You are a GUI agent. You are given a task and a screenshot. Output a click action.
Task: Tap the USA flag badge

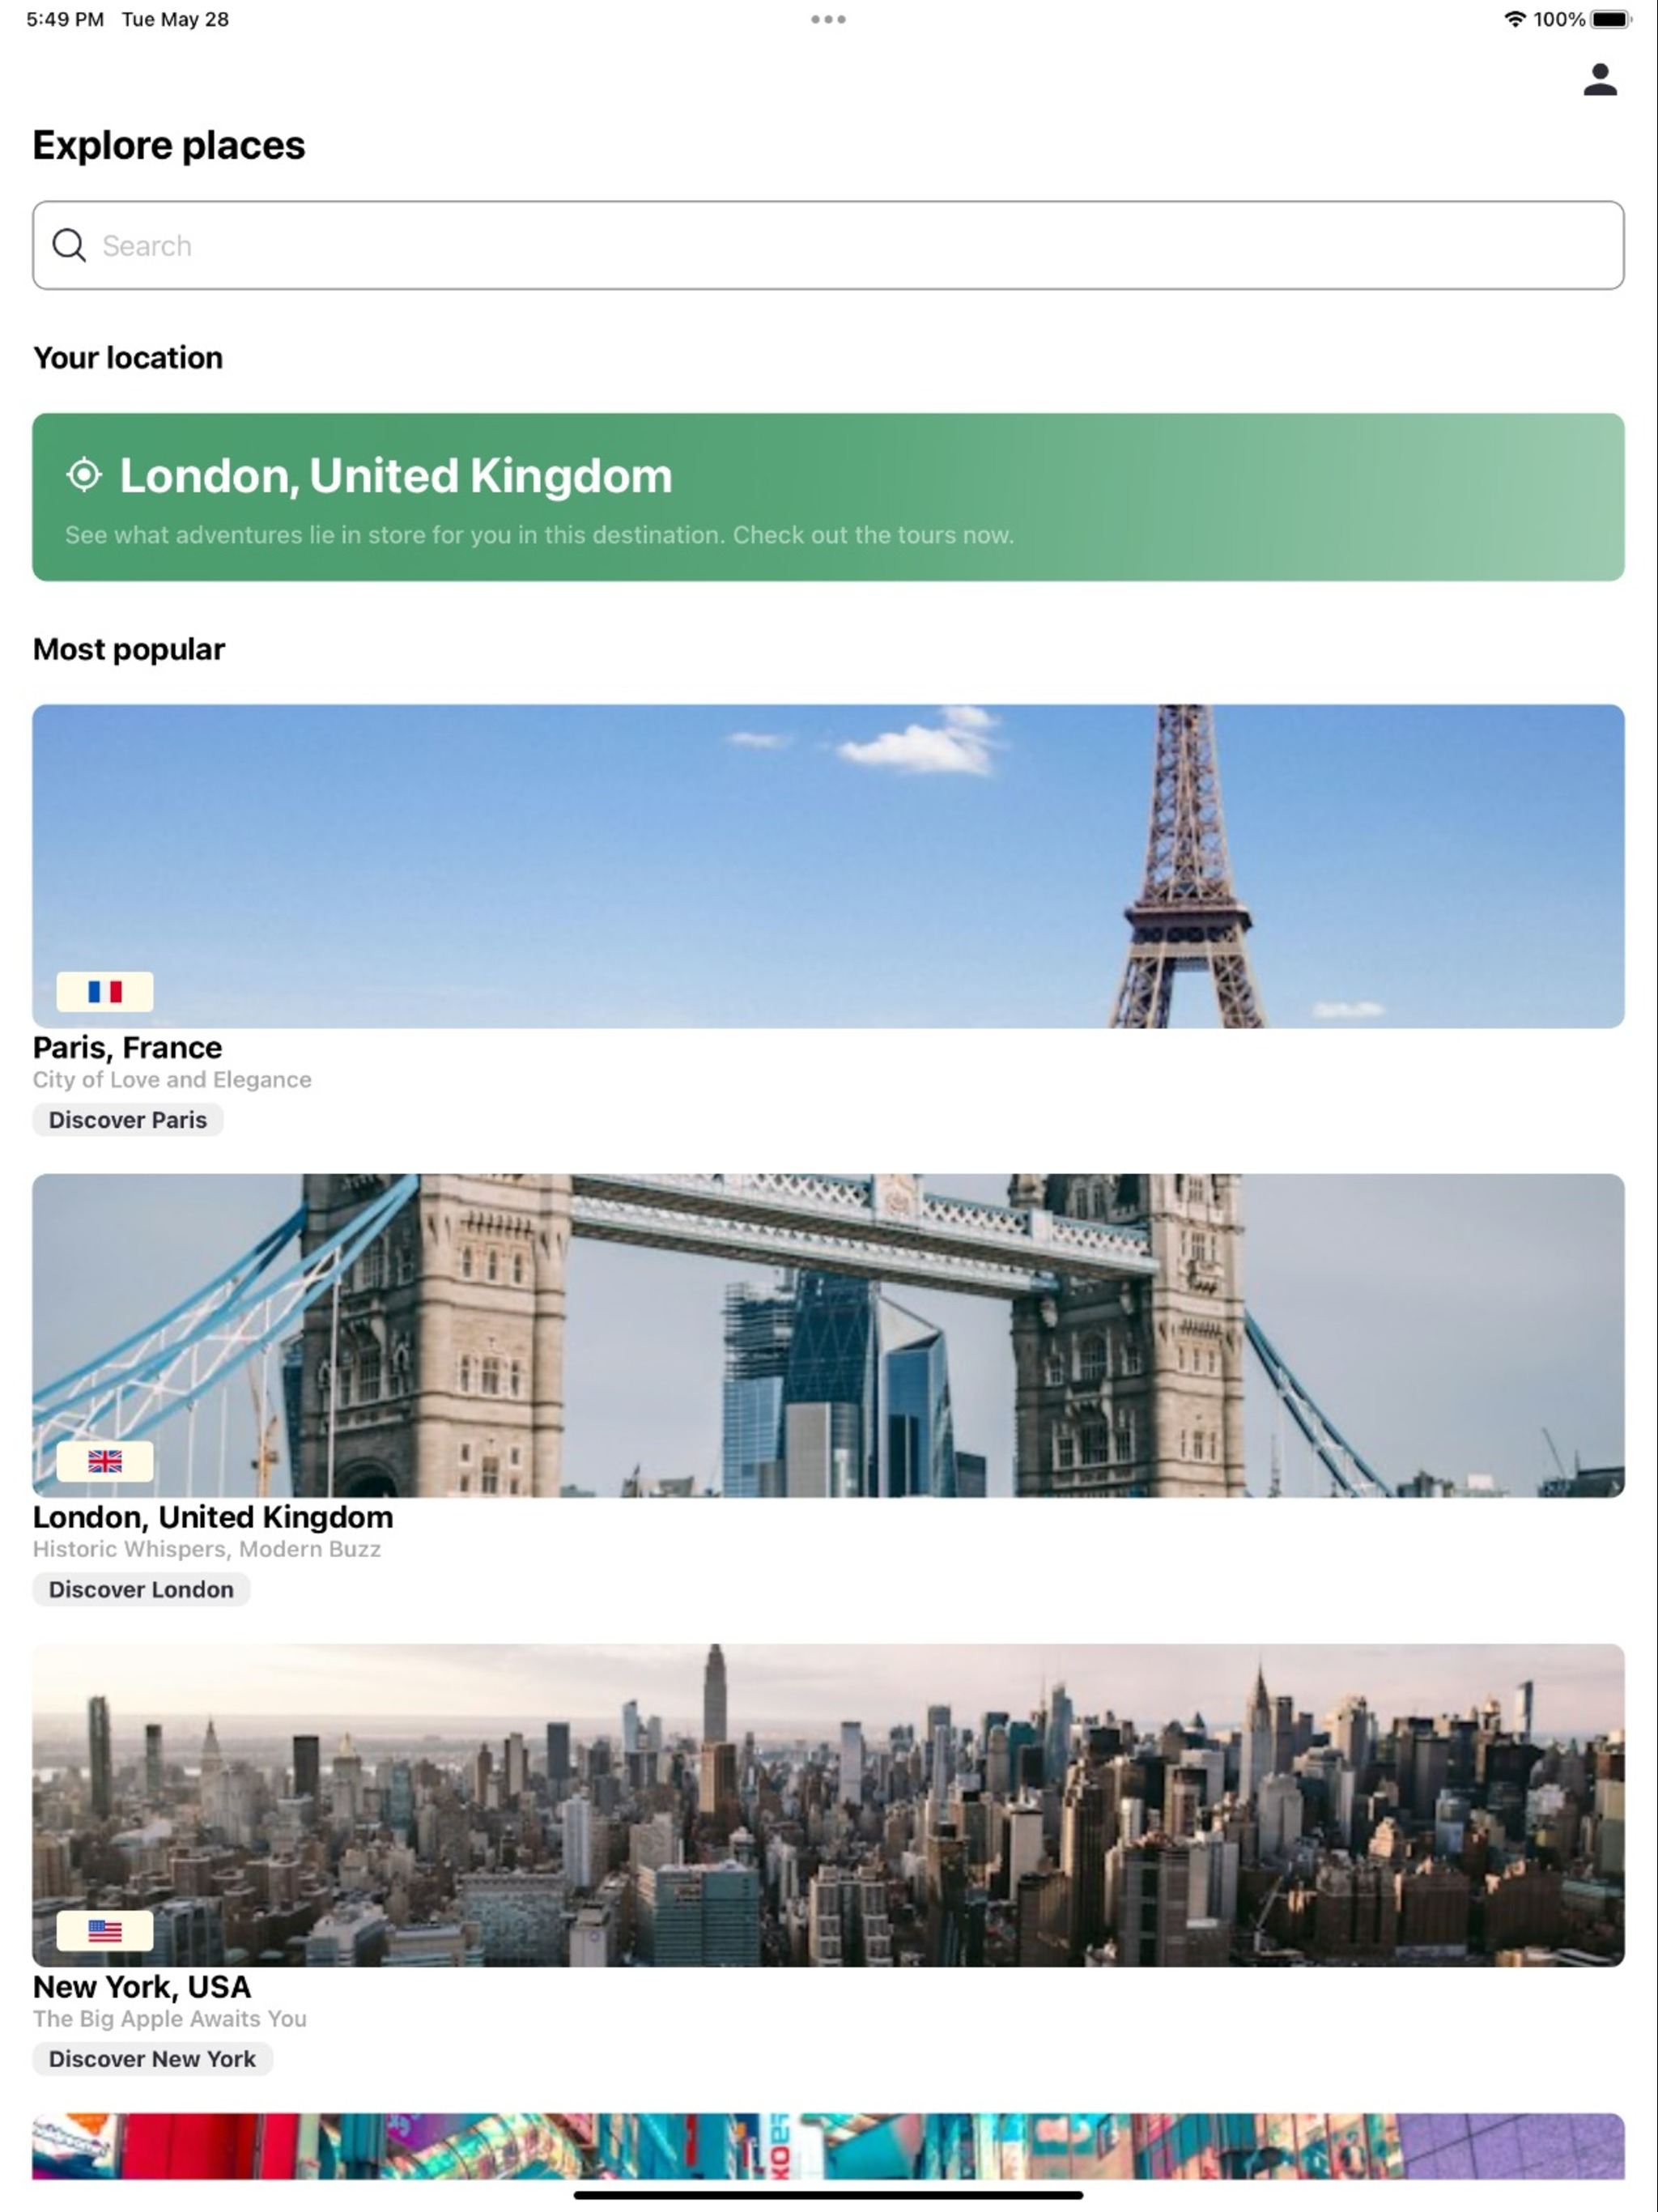pyautogui.click(x=105, y=1930)
